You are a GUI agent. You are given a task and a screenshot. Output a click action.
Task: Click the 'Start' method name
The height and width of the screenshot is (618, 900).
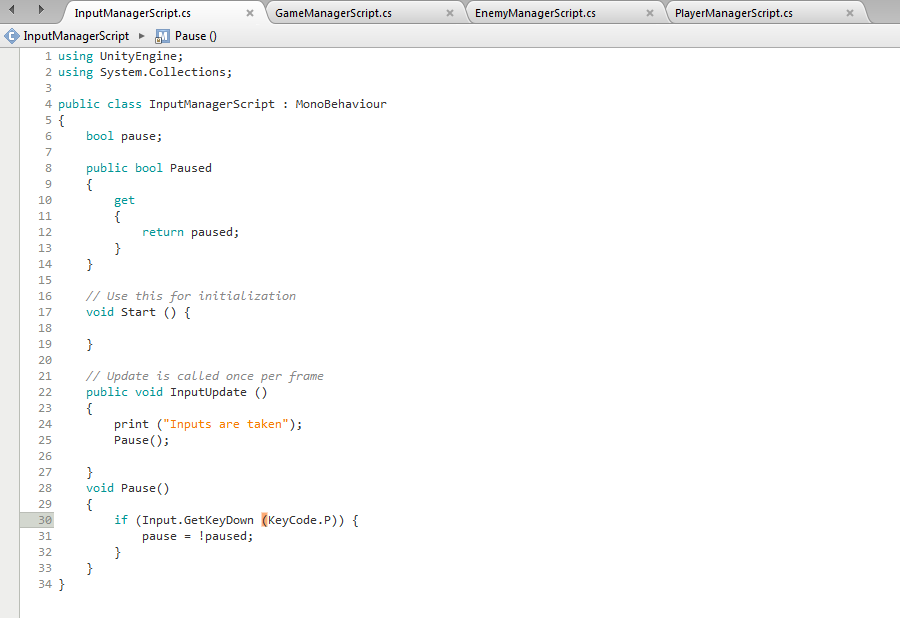tap(138, 312)
